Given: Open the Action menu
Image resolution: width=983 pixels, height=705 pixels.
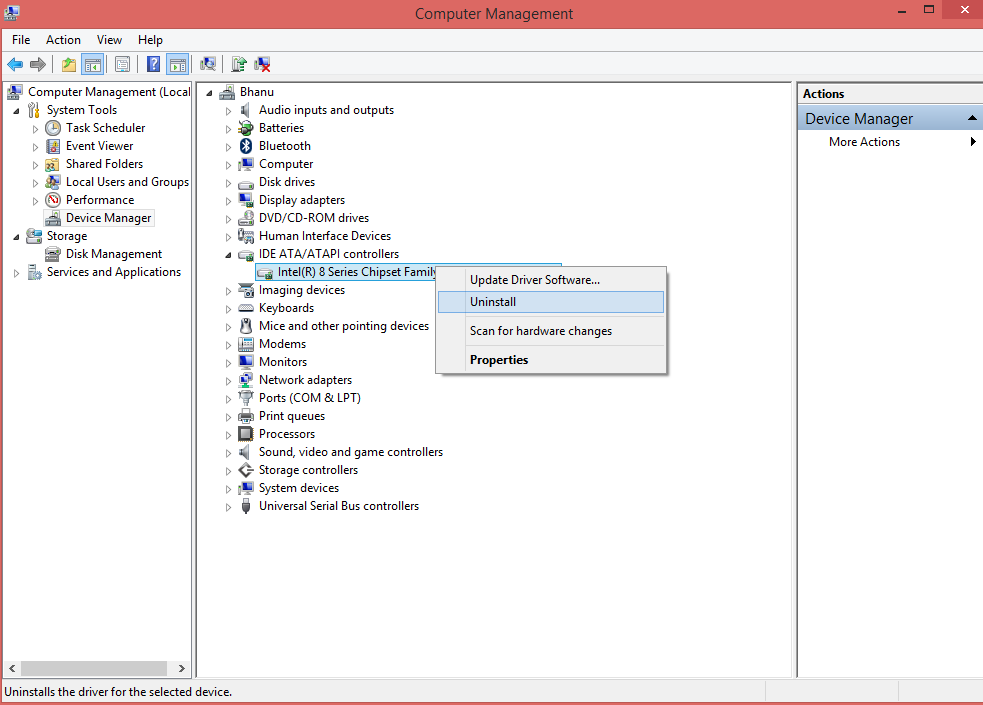Looking at the screenshot, I should (63, 39).
